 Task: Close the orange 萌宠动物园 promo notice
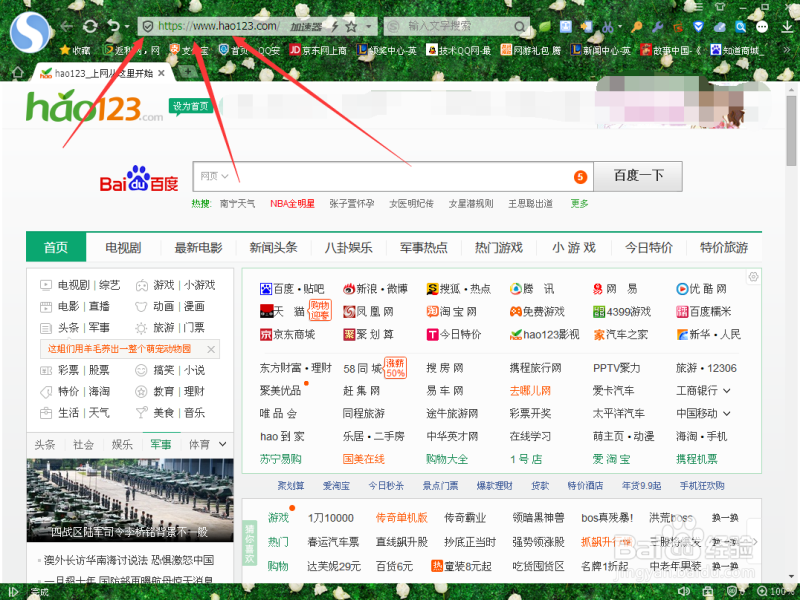tap(211, 349)
